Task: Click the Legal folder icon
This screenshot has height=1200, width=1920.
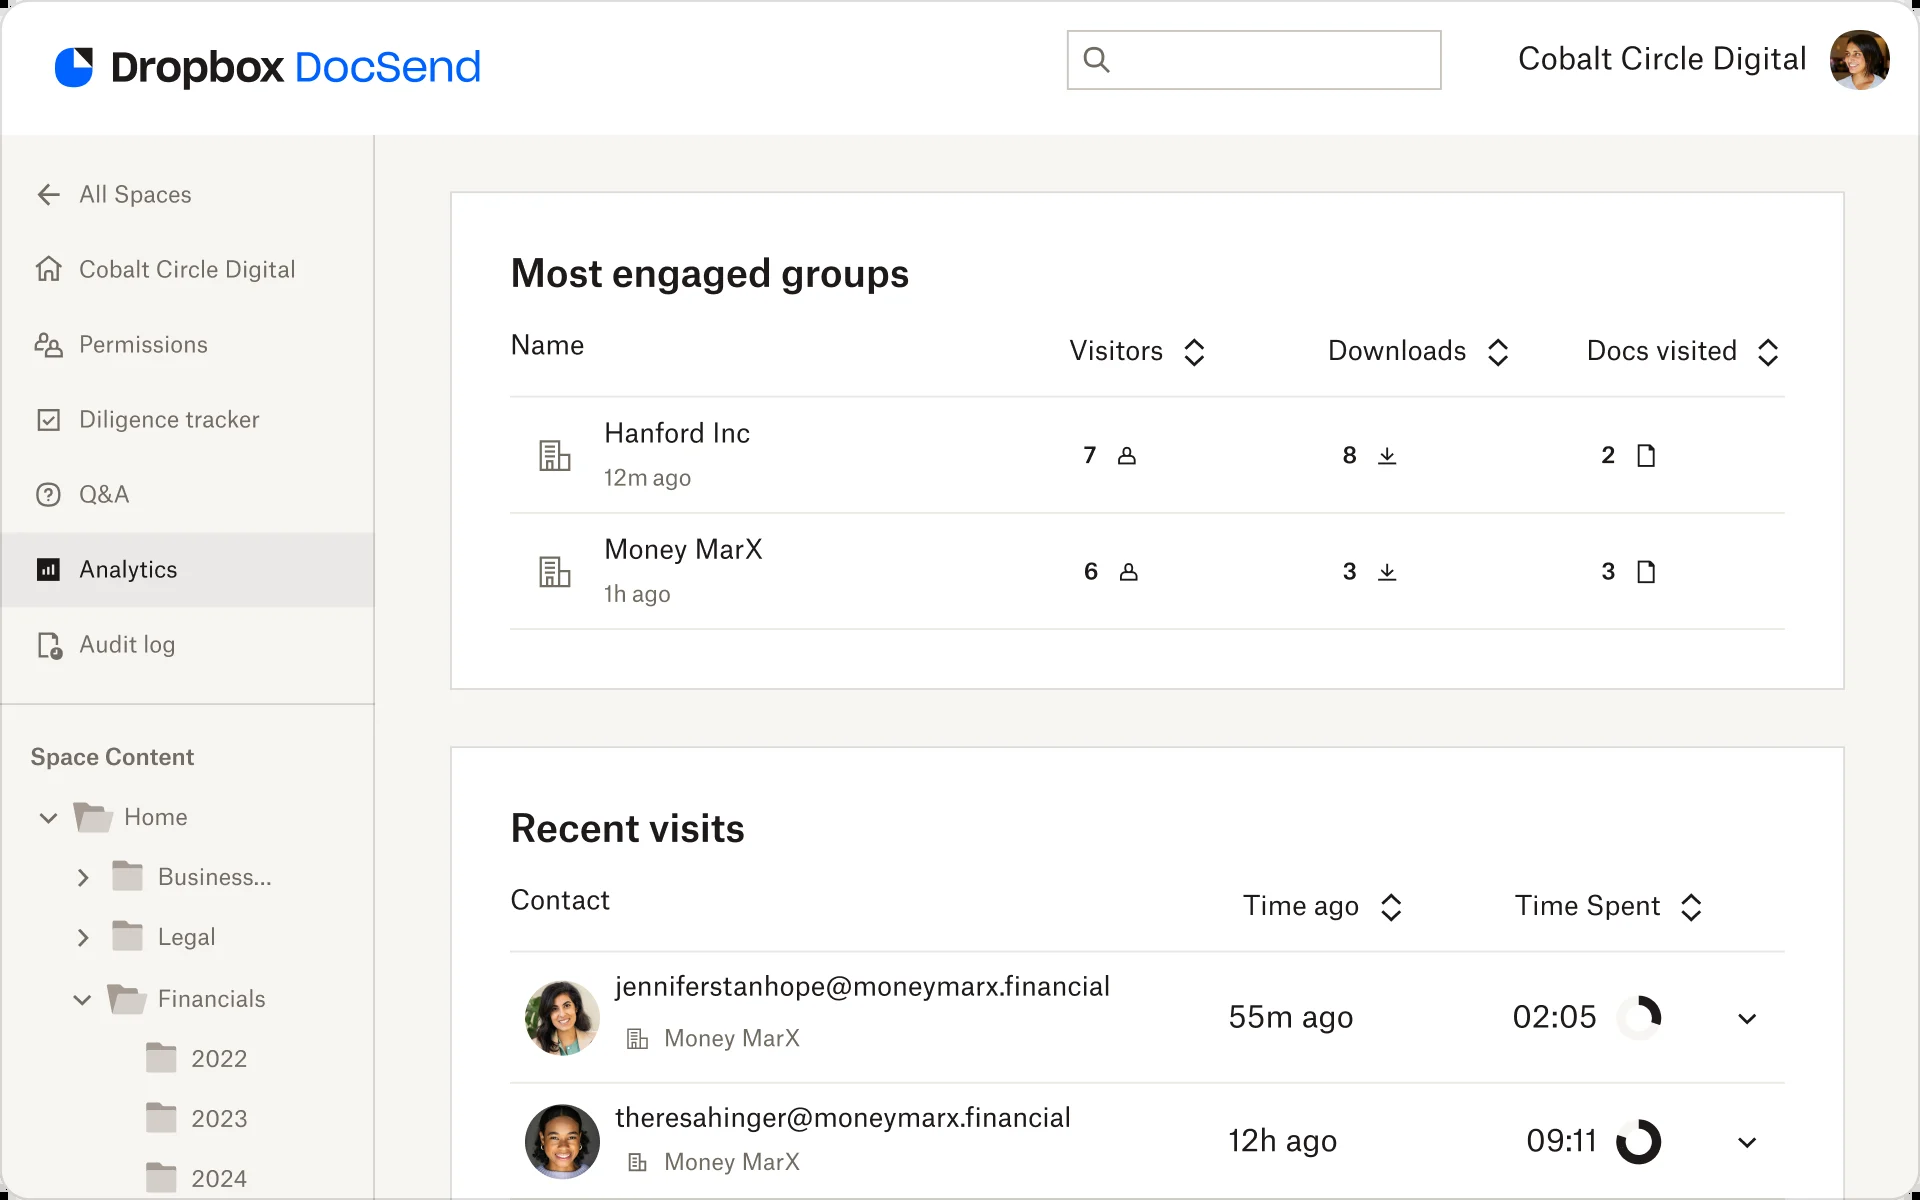Action: coord(128,936)
